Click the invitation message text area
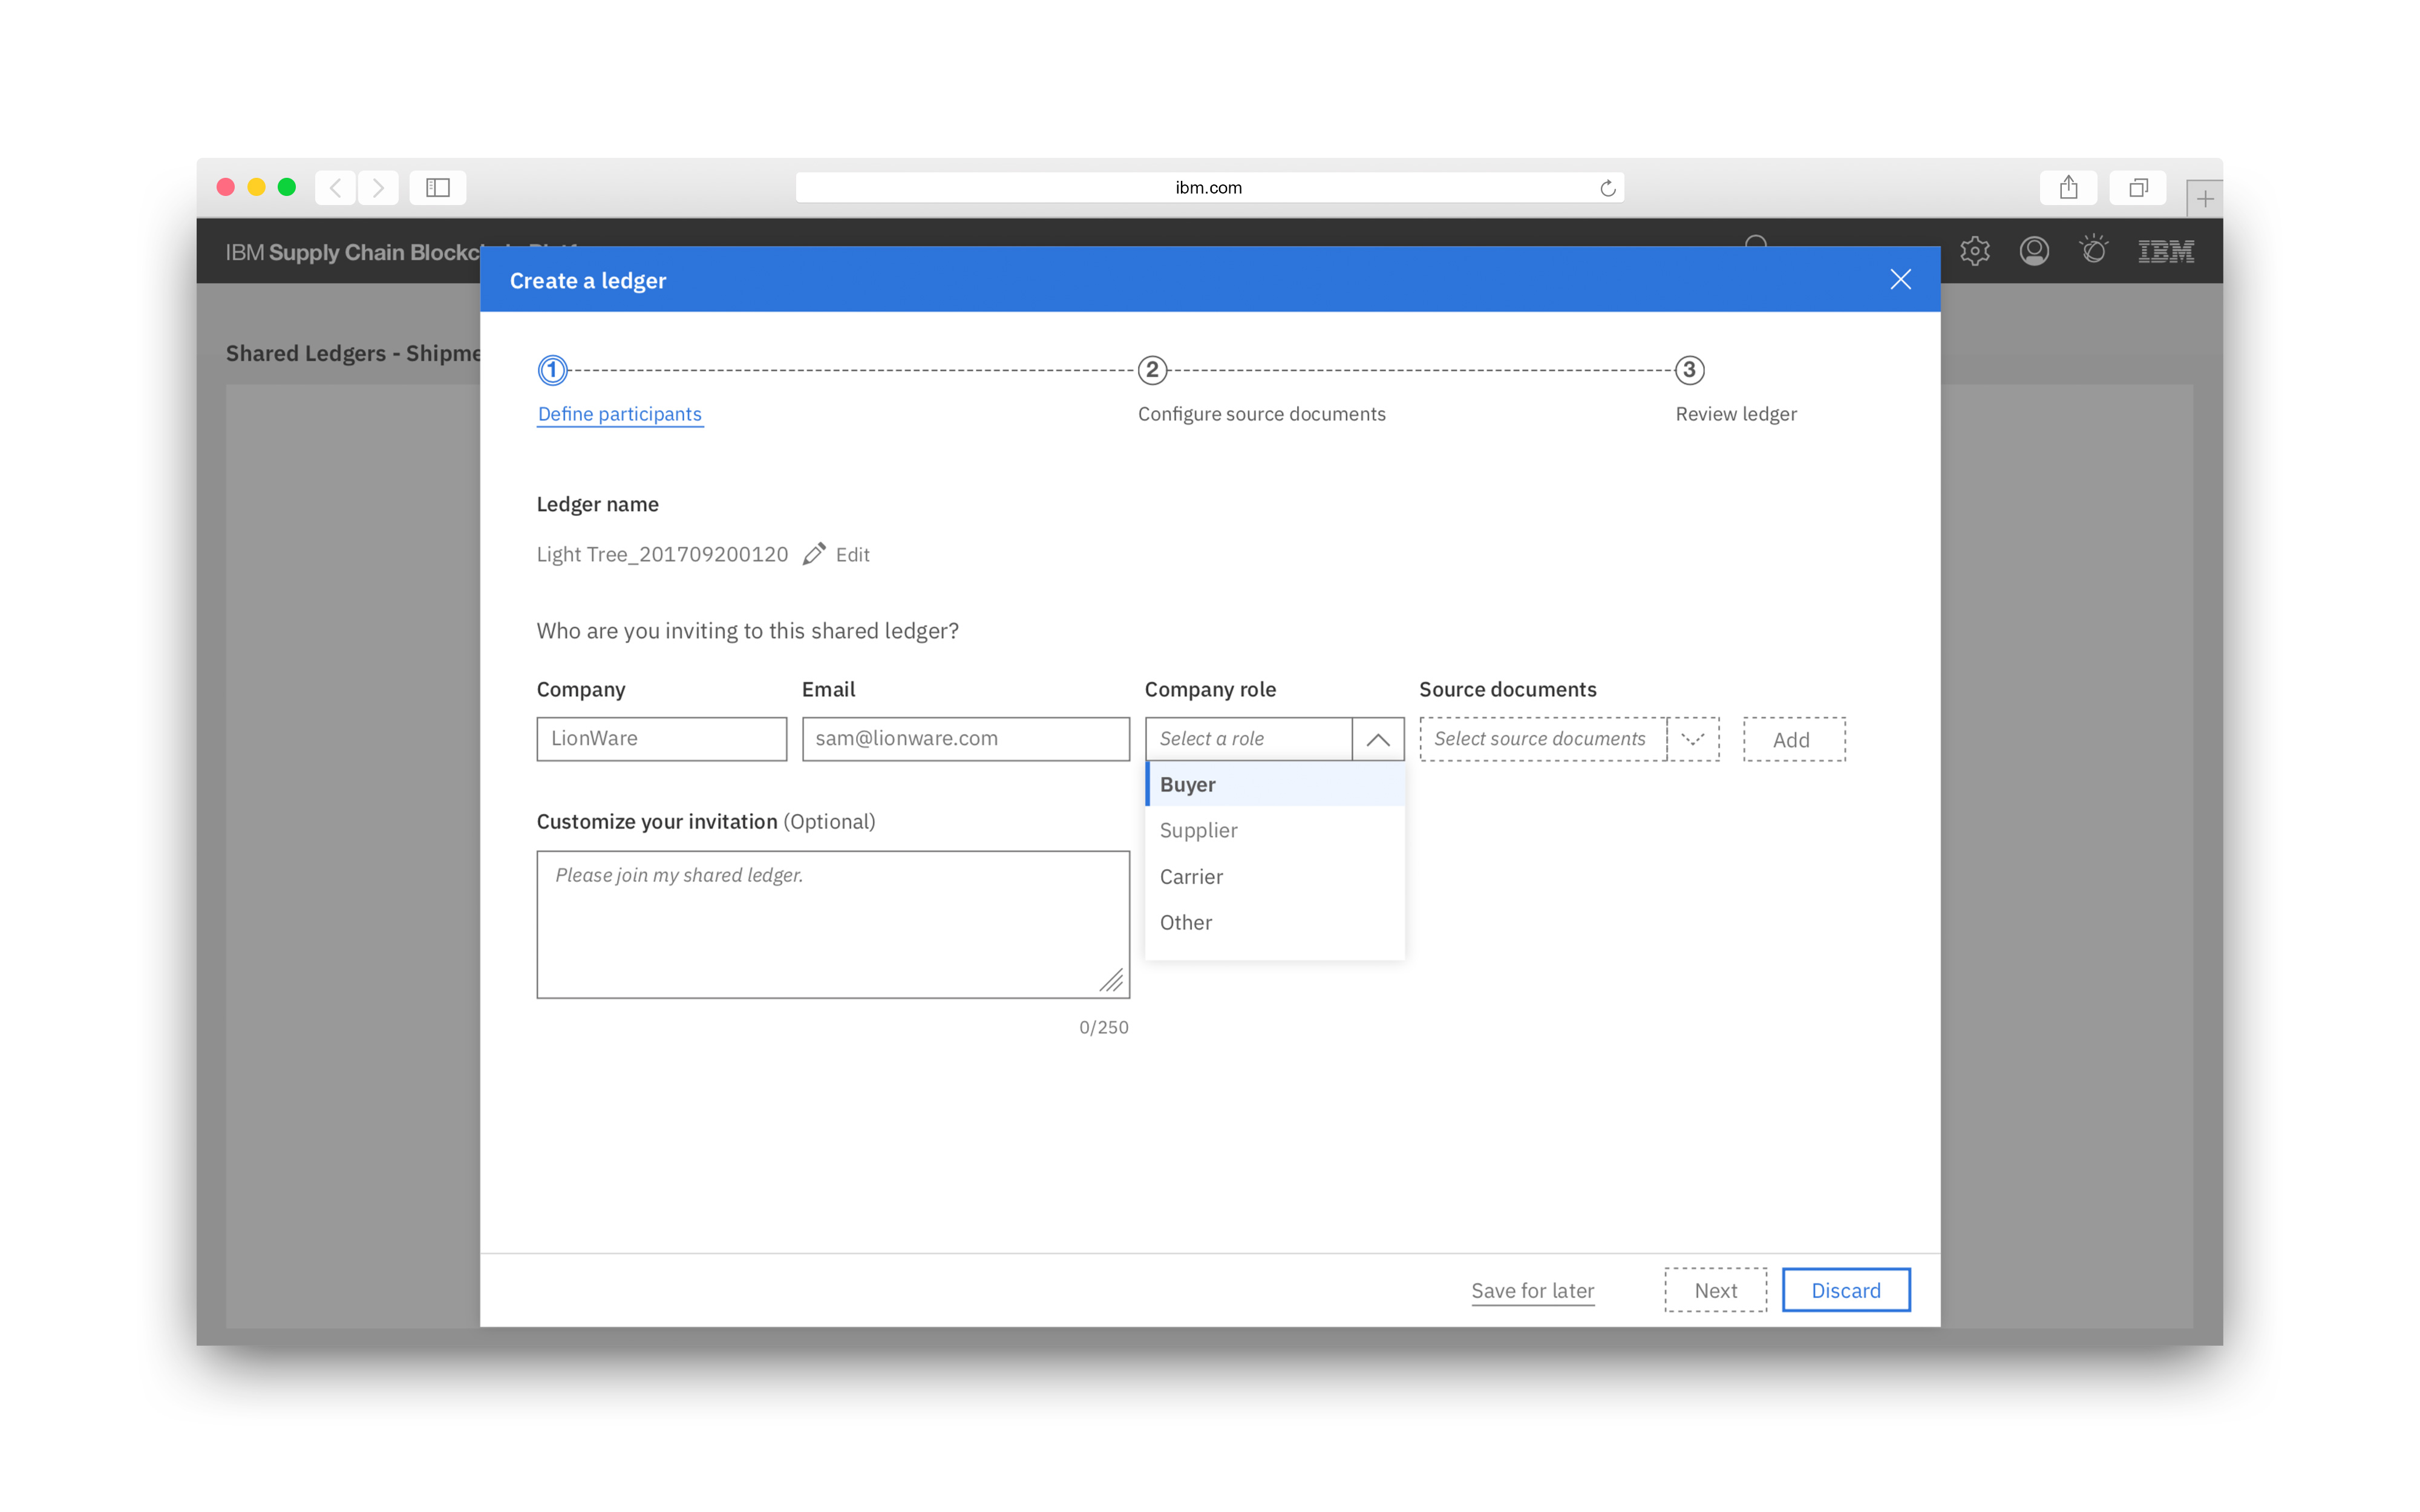The width and height of the screenshot is (2420, 1512). [833, 924]
